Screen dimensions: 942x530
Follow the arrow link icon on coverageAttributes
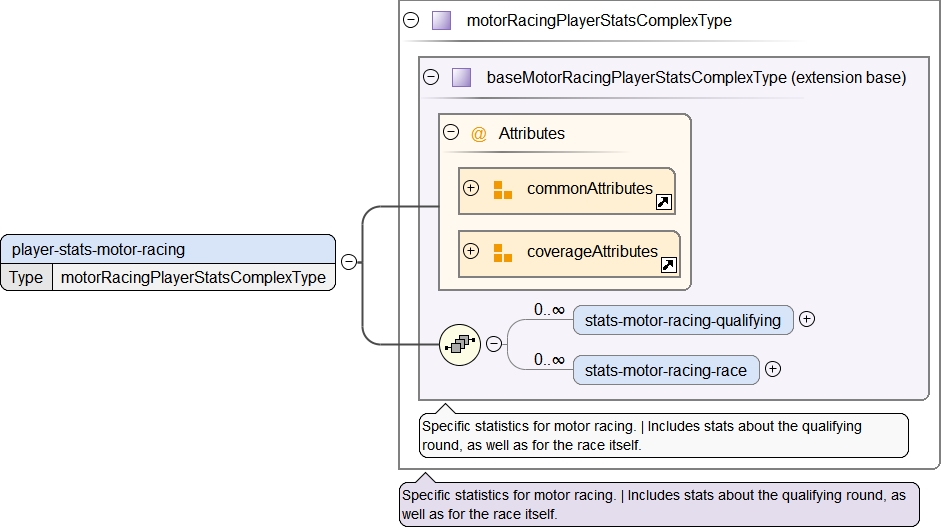click(x=669, y=266)
